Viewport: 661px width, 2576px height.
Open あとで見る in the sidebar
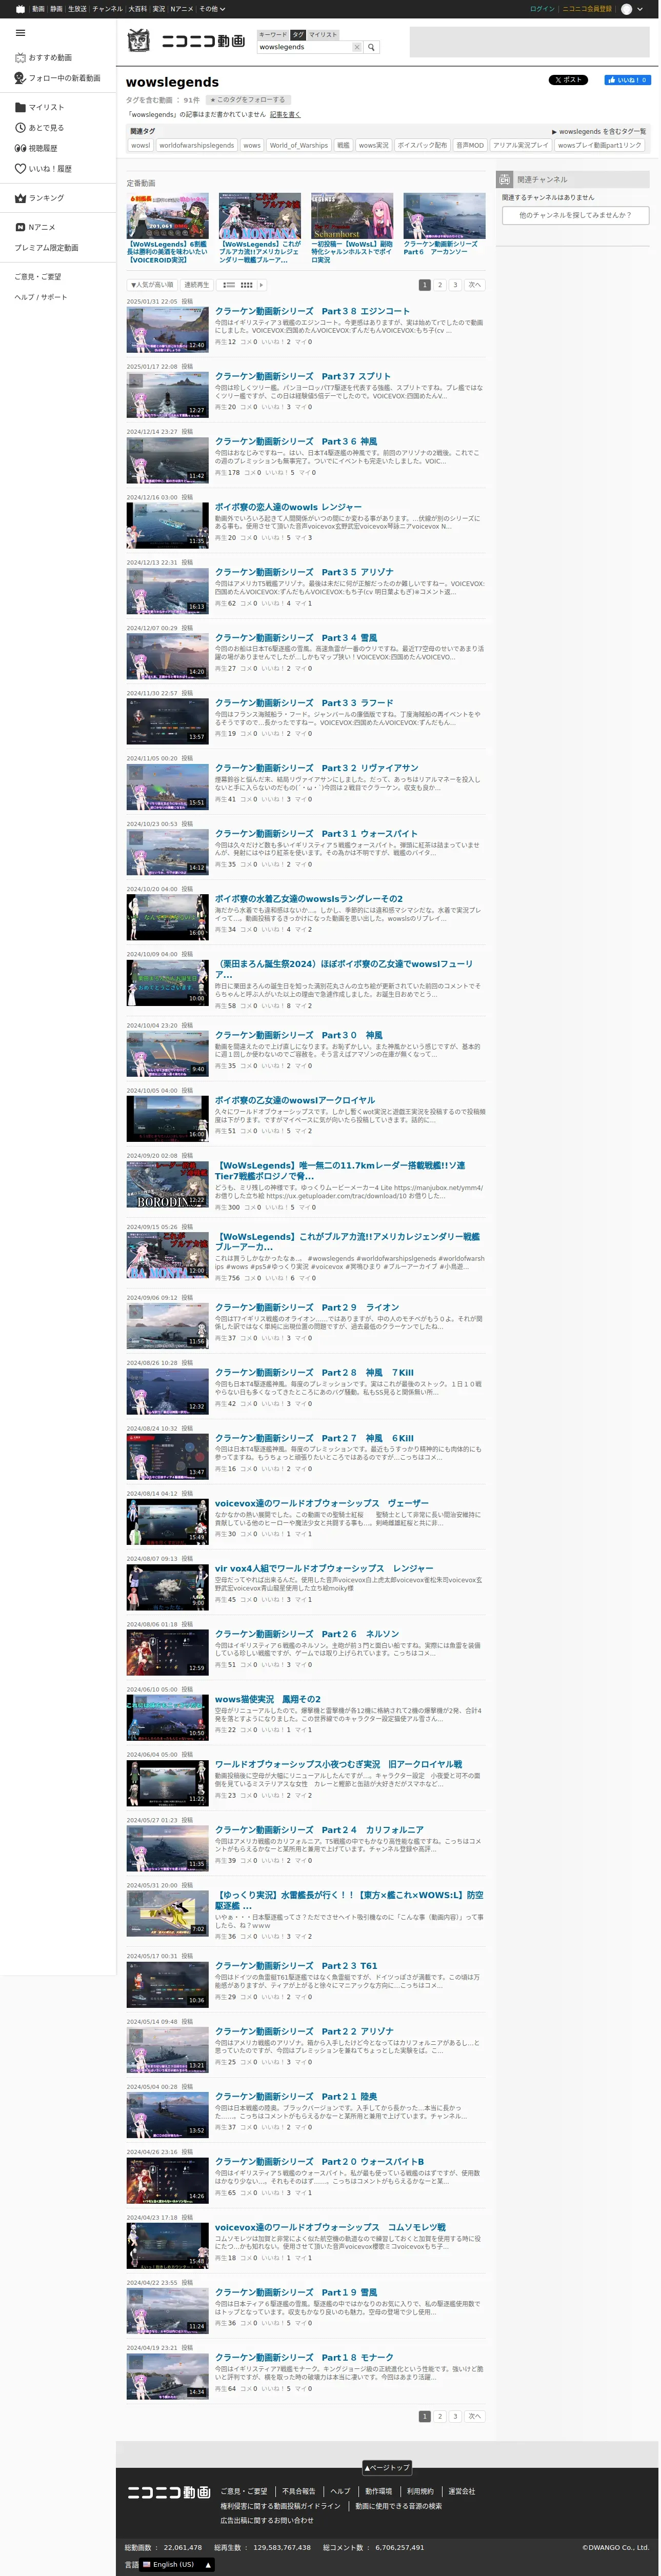click(39, 128)
